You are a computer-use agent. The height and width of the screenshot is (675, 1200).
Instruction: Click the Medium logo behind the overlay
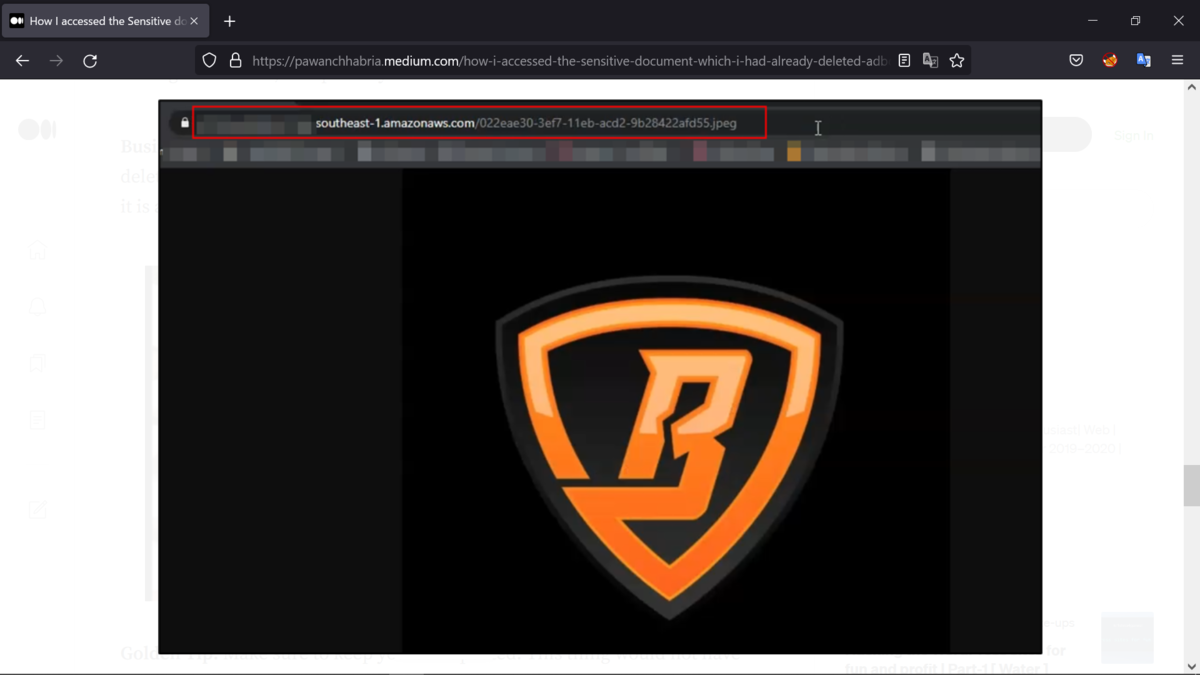coord(37,130)
